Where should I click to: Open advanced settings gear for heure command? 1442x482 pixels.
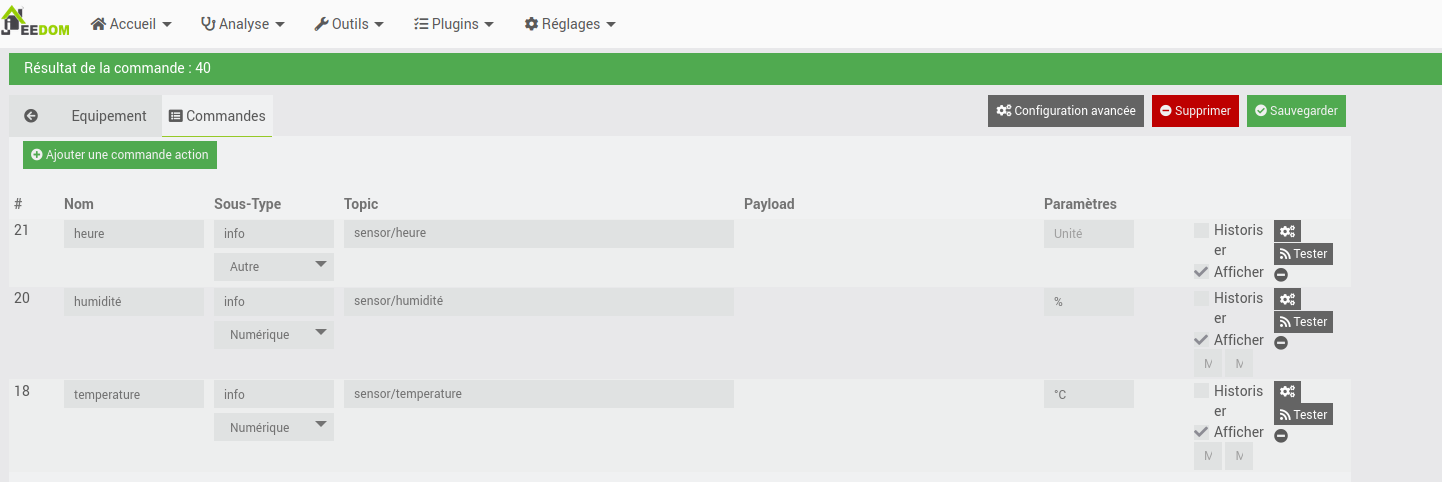coord(1287,231)
